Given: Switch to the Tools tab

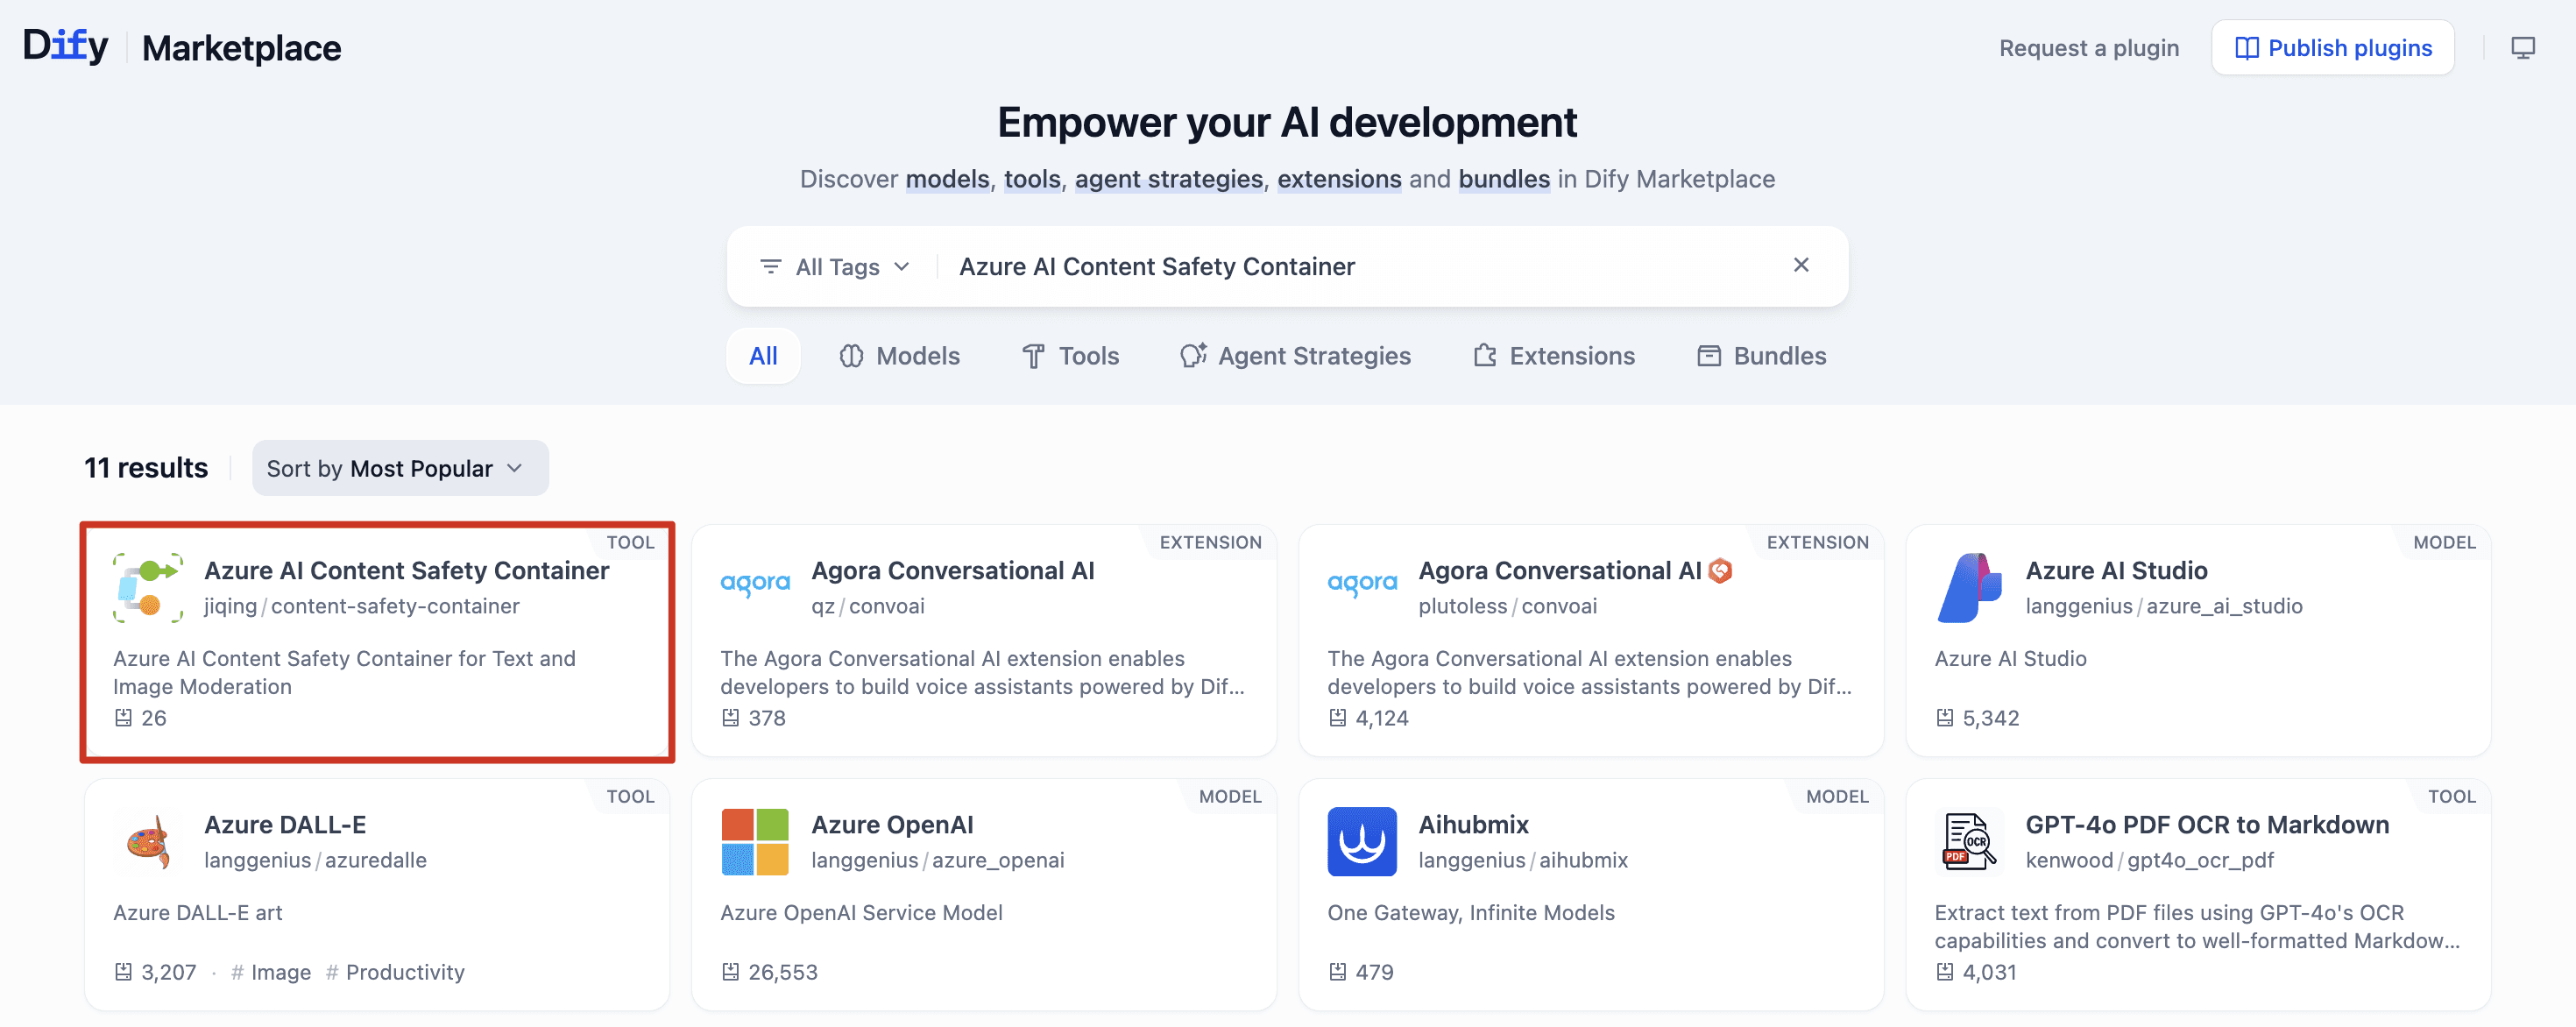Looking at the screenshot, I should 1070,356.
